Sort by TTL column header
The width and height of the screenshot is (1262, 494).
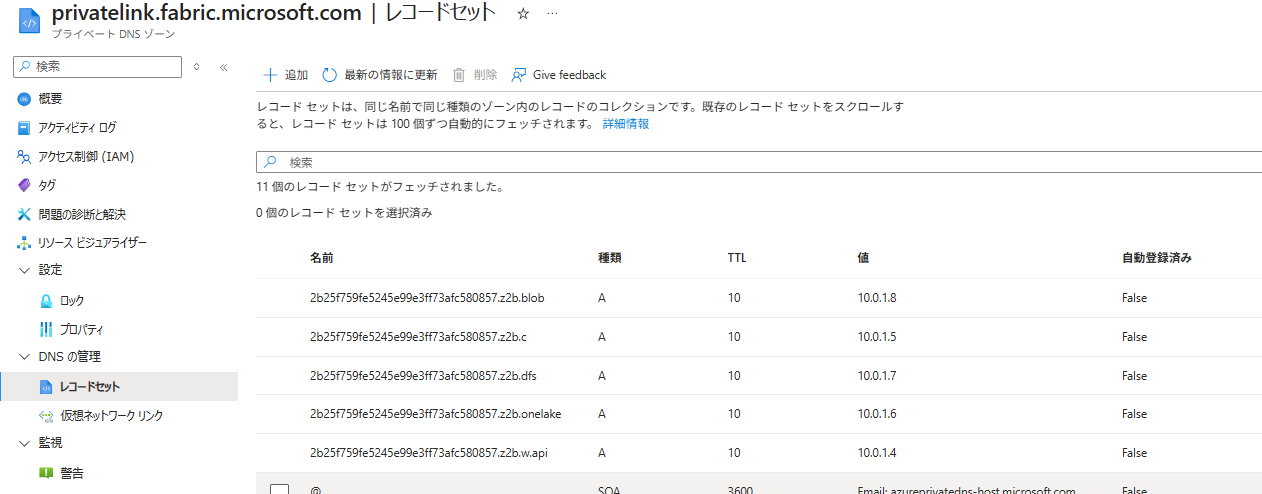click(737, 257)
